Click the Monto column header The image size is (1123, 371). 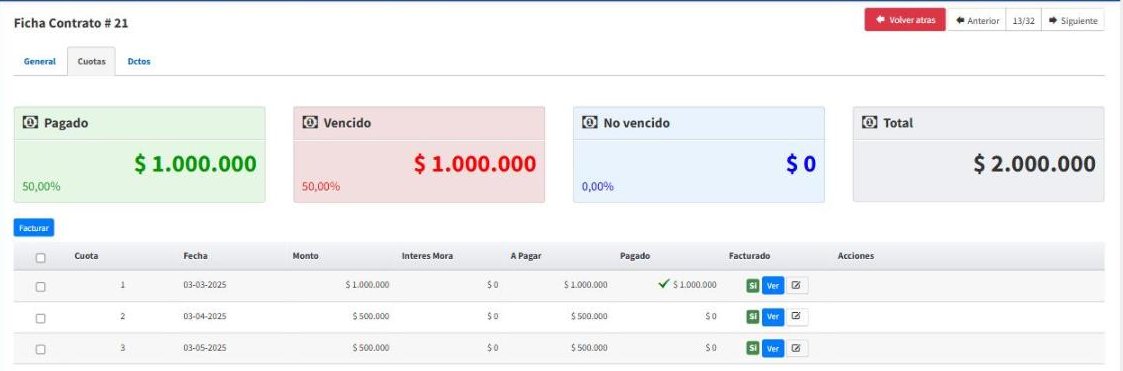click(x=306, y=256)
